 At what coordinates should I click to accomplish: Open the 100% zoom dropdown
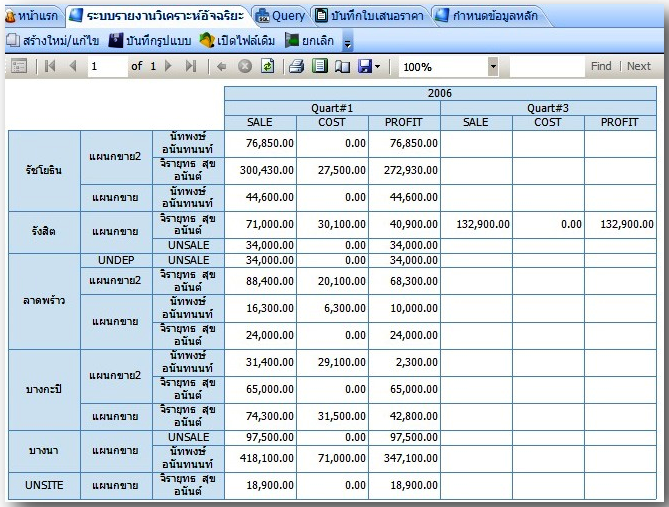click(x=492, y=66)
